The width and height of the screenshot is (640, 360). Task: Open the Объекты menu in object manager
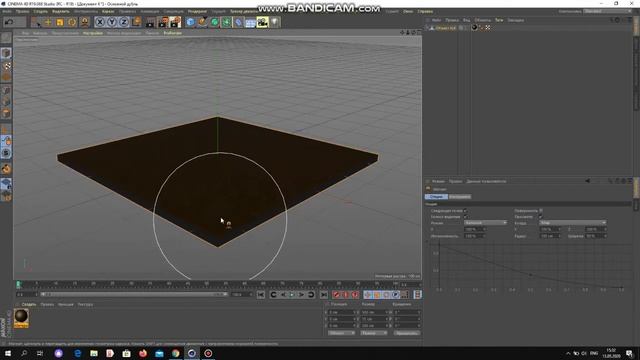(482, 20)
